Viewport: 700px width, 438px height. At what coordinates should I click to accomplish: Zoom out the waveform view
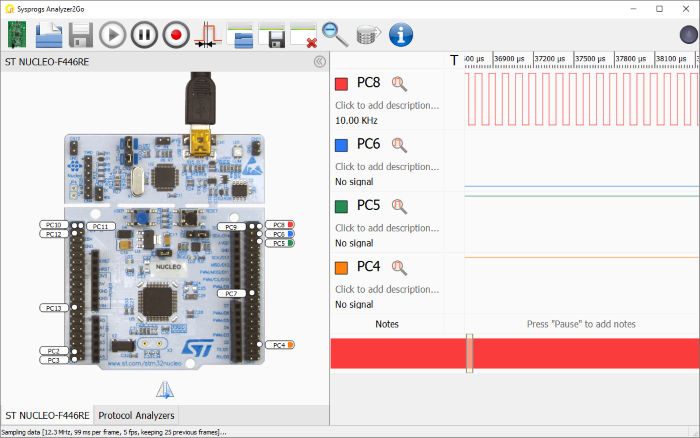(335, 34)
